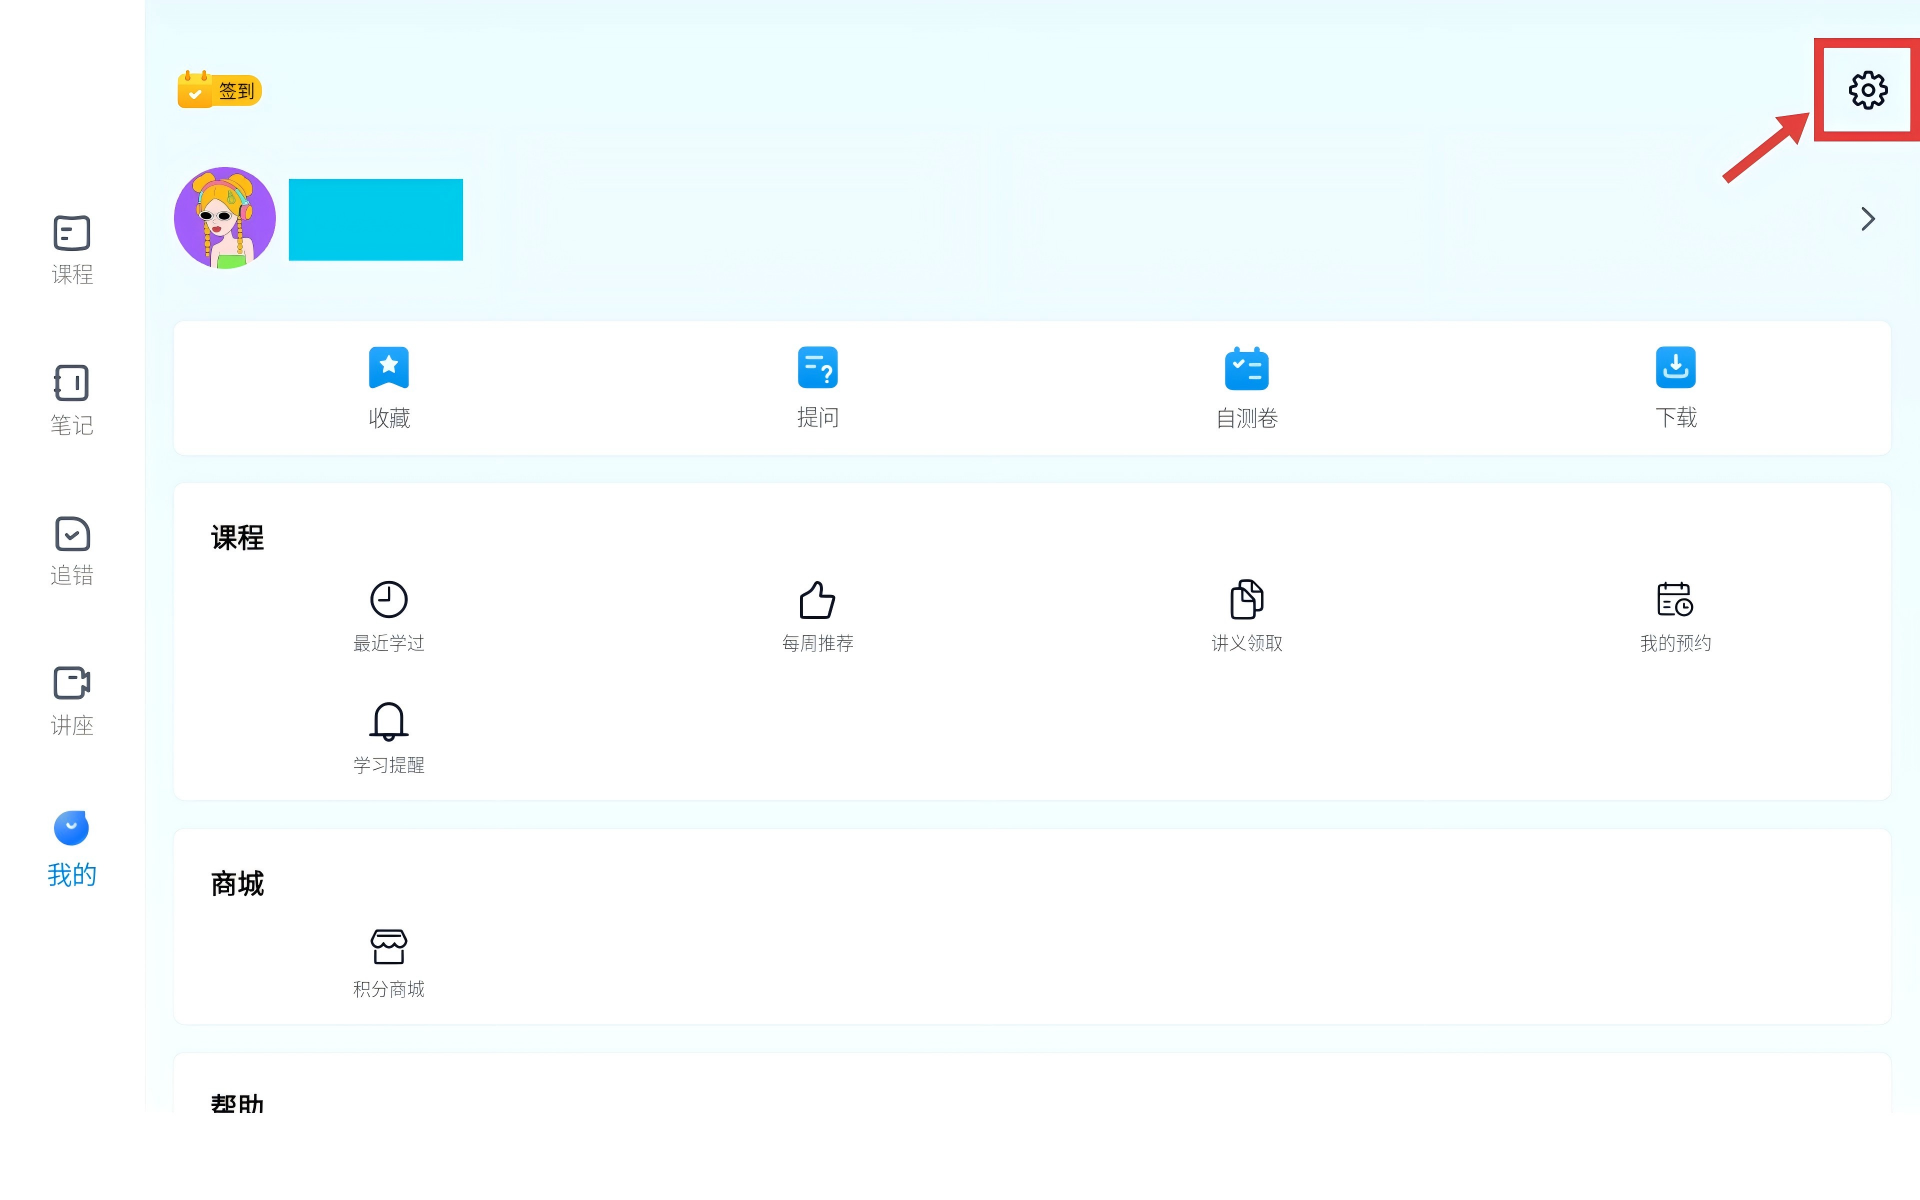The image size is (1920, 1200).
Task: Click the blue username block
Action: (x=376, y=220)
